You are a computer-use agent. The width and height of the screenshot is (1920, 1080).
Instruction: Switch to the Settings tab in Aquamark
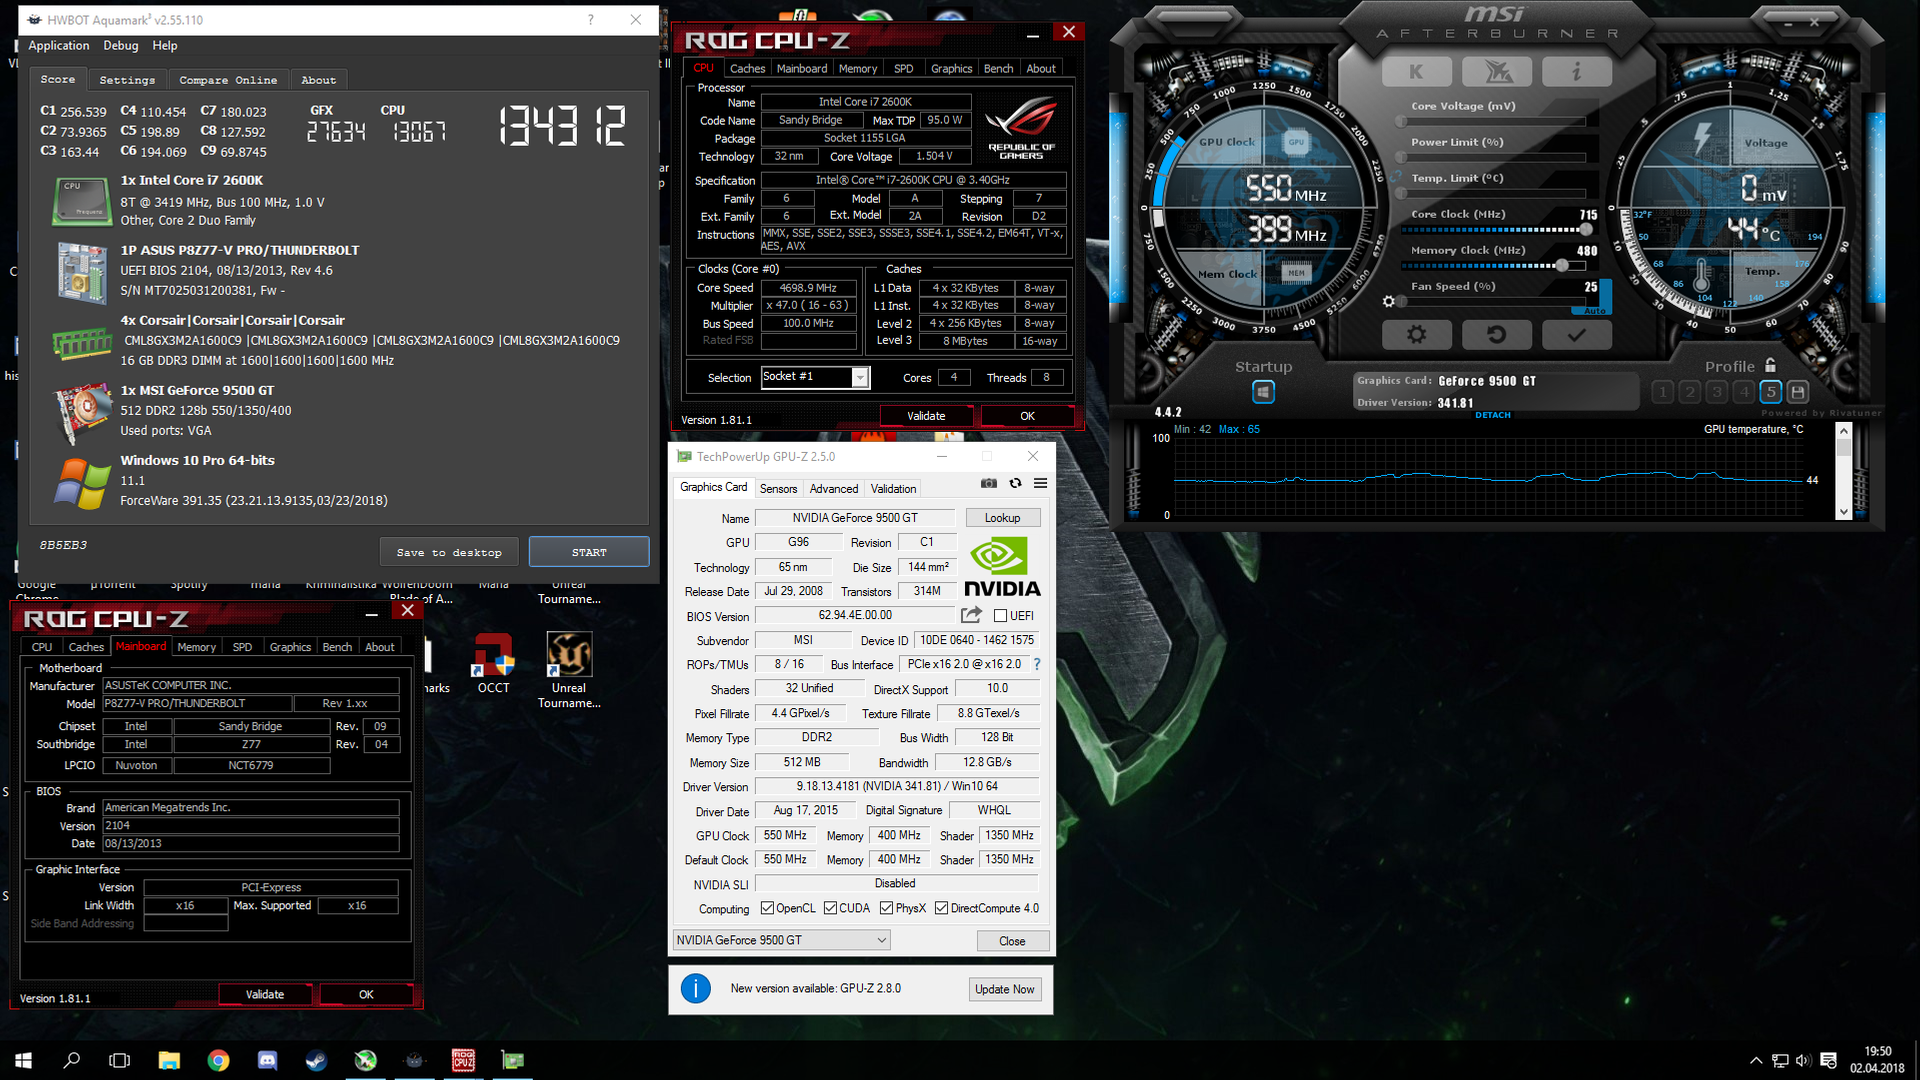[127, 80]
